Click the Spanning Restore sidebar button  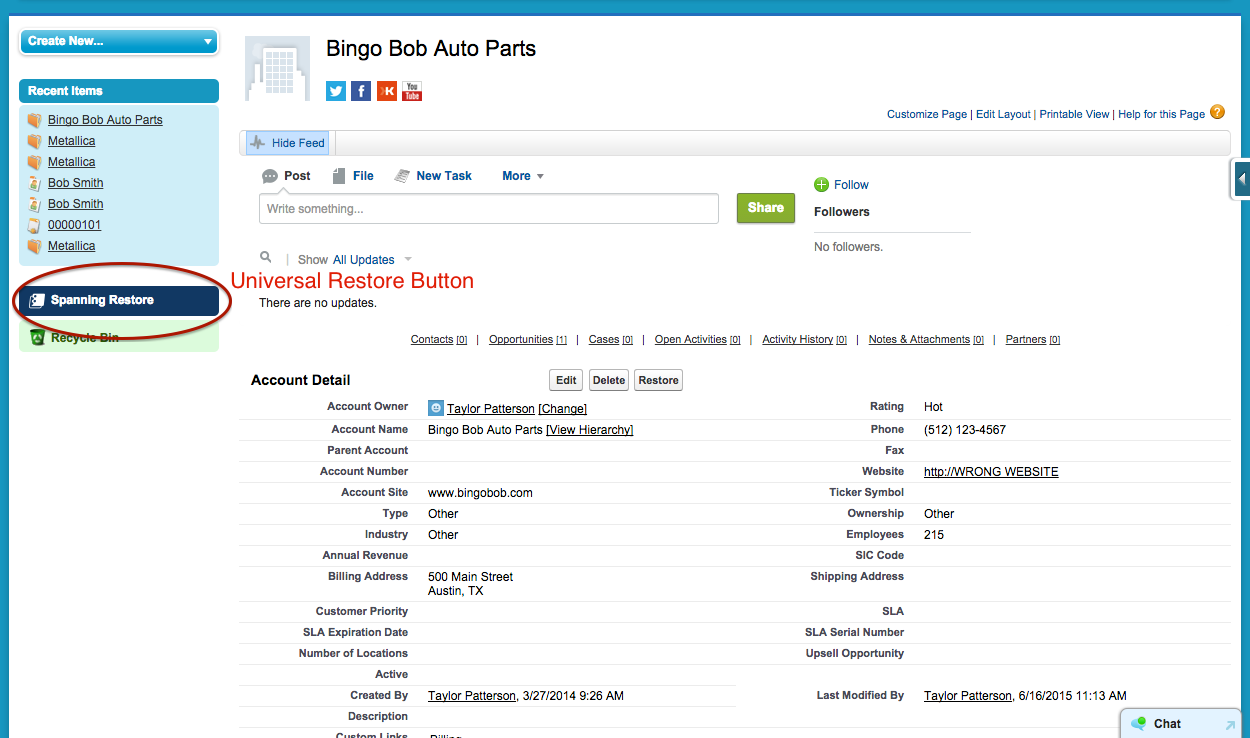click(119, 300)
